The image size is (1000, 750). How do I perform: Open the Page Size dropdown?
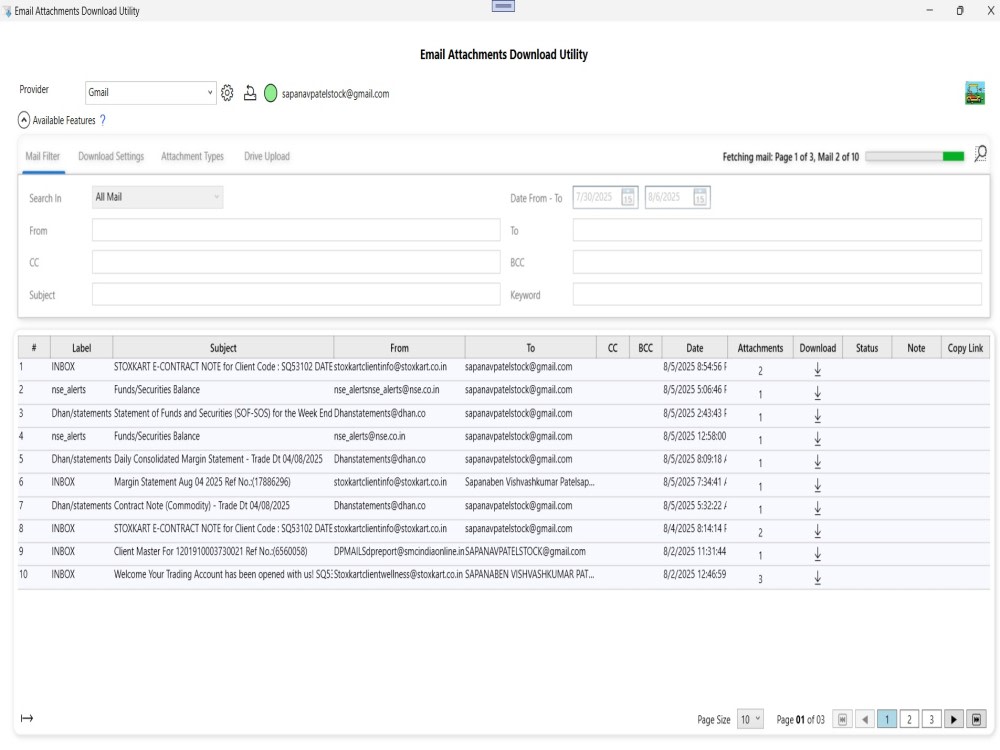click(x=750, y=719)
